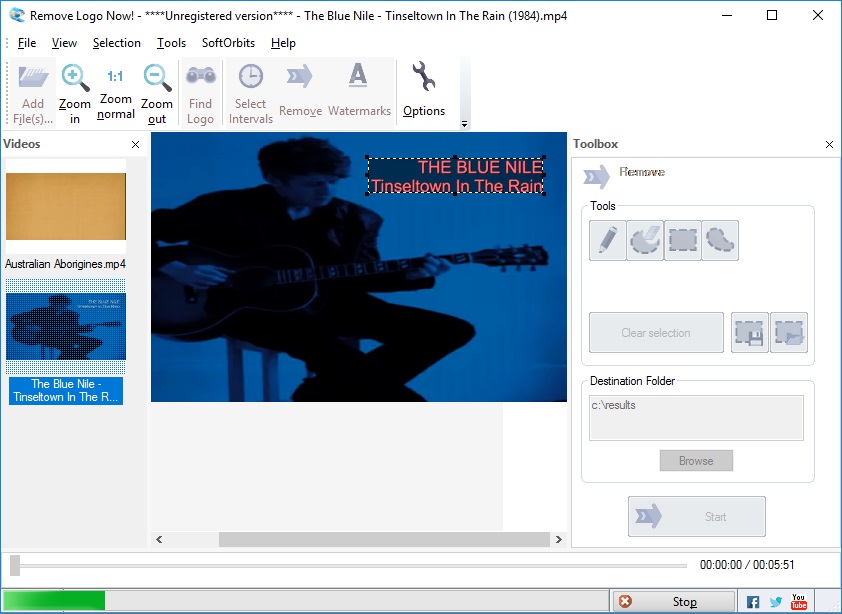
Task: Click the Save selection icon
Action: pyautogui.click(x=750, y=333)
